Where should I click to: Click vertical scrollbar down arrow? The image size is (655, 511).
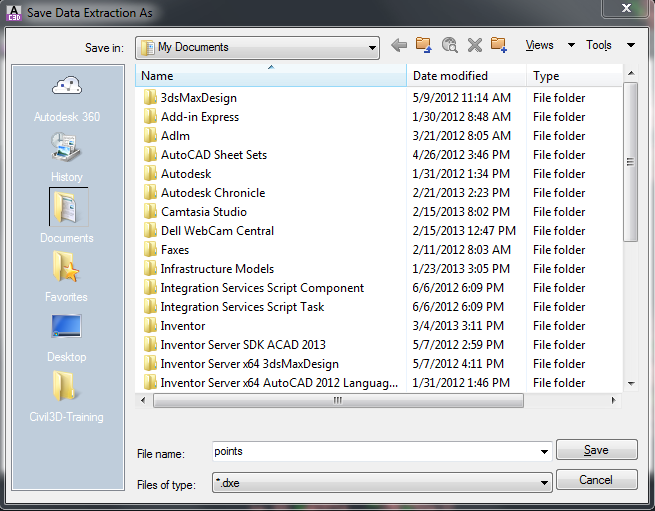pos(631,383)
